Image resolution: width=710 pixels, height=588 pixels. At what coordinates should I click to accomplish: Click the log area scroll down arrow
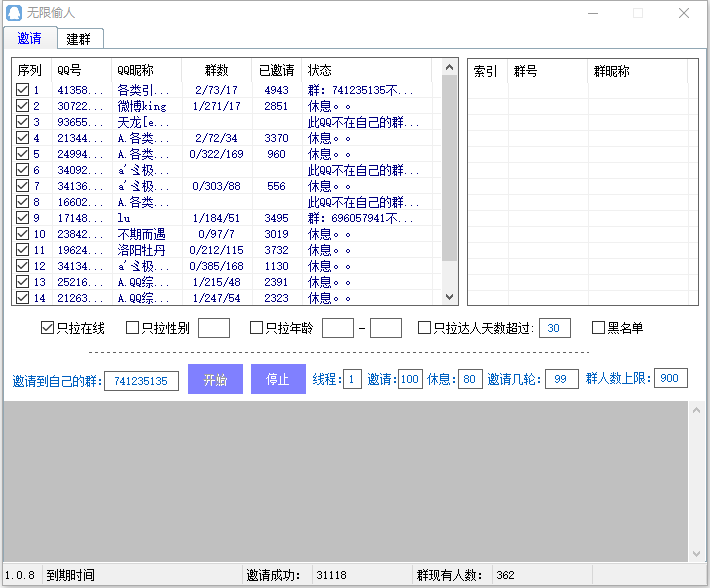coord(696,554)
